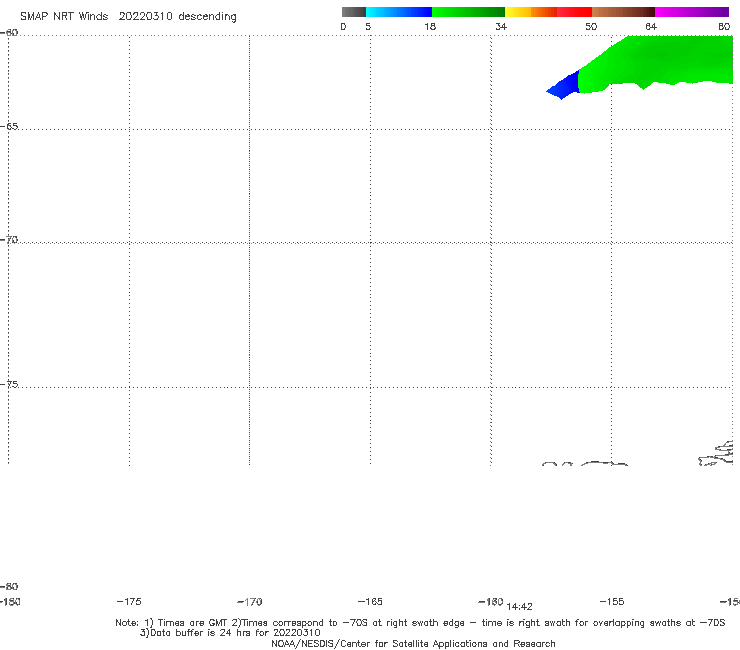Select the gray segment of the color bar
Screen dimensions: 740x650
point(353,12)
